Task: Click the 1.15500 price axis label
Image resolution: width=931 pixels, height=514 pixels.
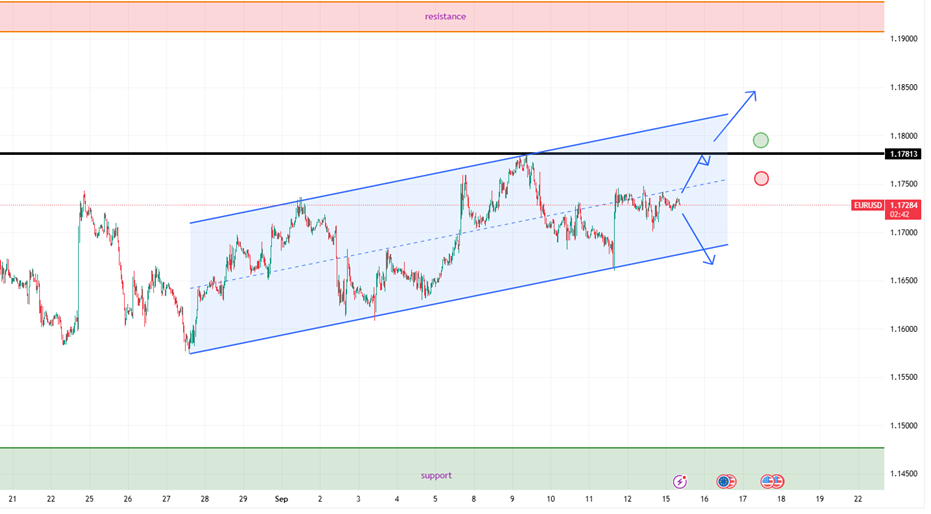Action: point(903,377)
